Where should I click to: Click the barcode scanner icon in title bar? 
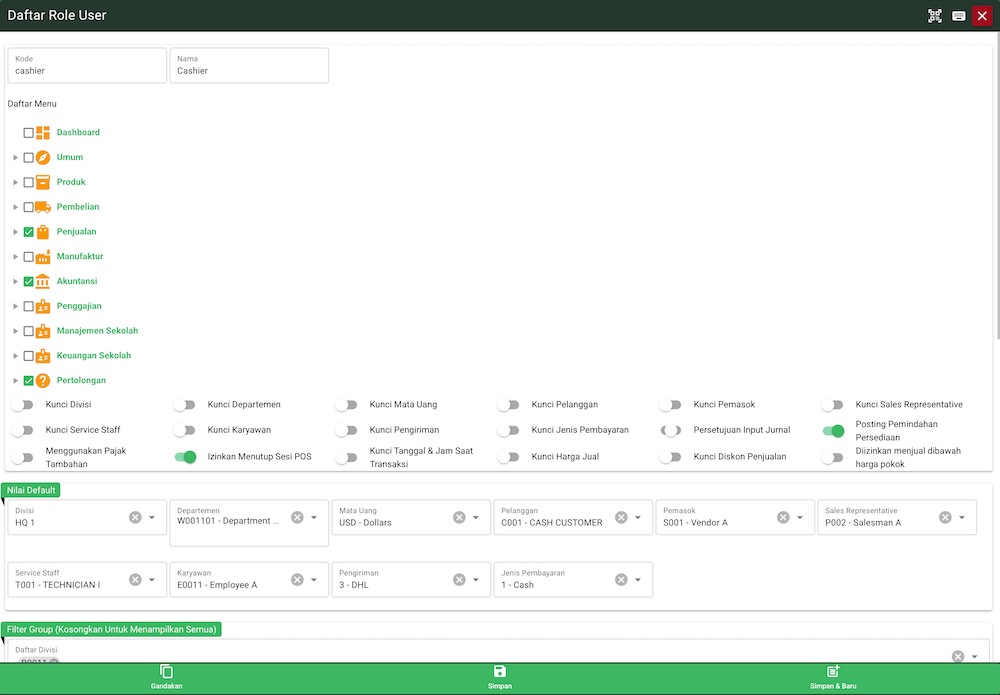coord(935,15)
